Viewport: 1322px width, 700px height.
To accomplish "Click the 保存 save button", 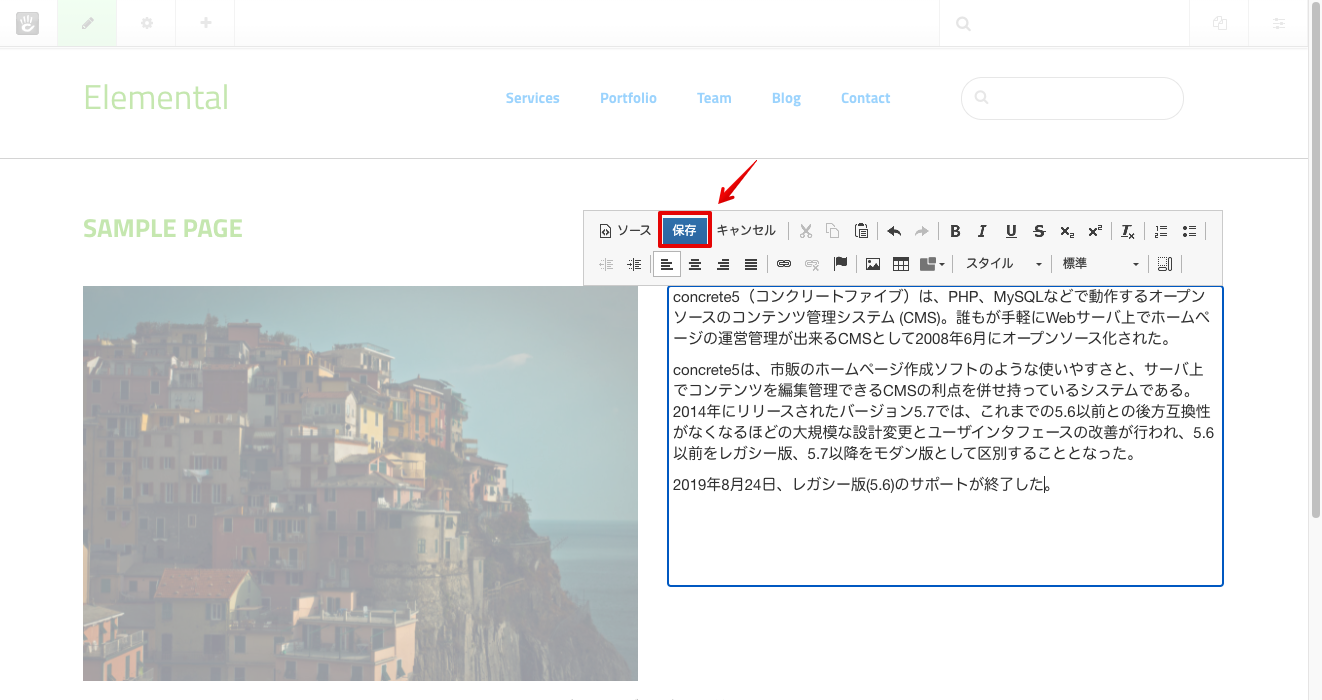I will pos(684,231).
